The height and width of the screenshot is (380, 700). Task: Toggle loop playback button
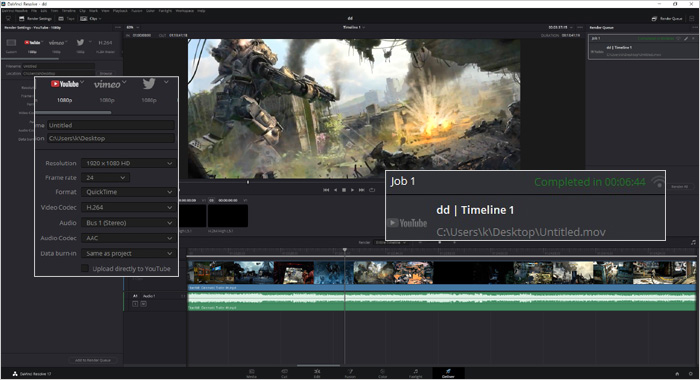[x=372, y=190]
